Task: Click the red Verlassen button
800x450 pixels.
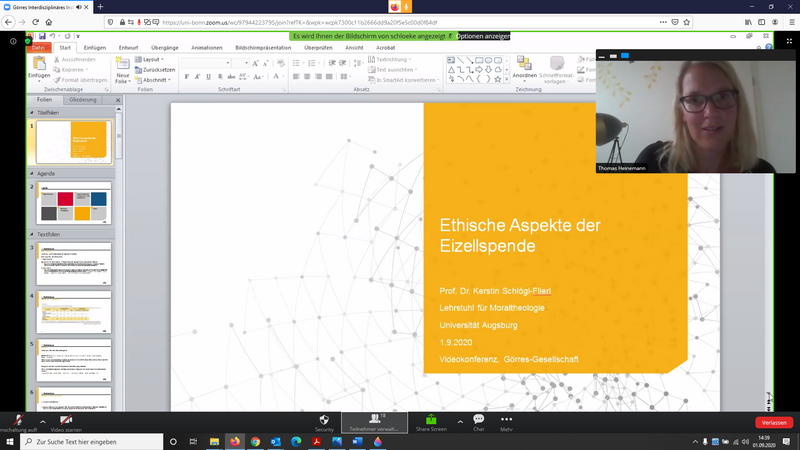Action: pos(773,422)
